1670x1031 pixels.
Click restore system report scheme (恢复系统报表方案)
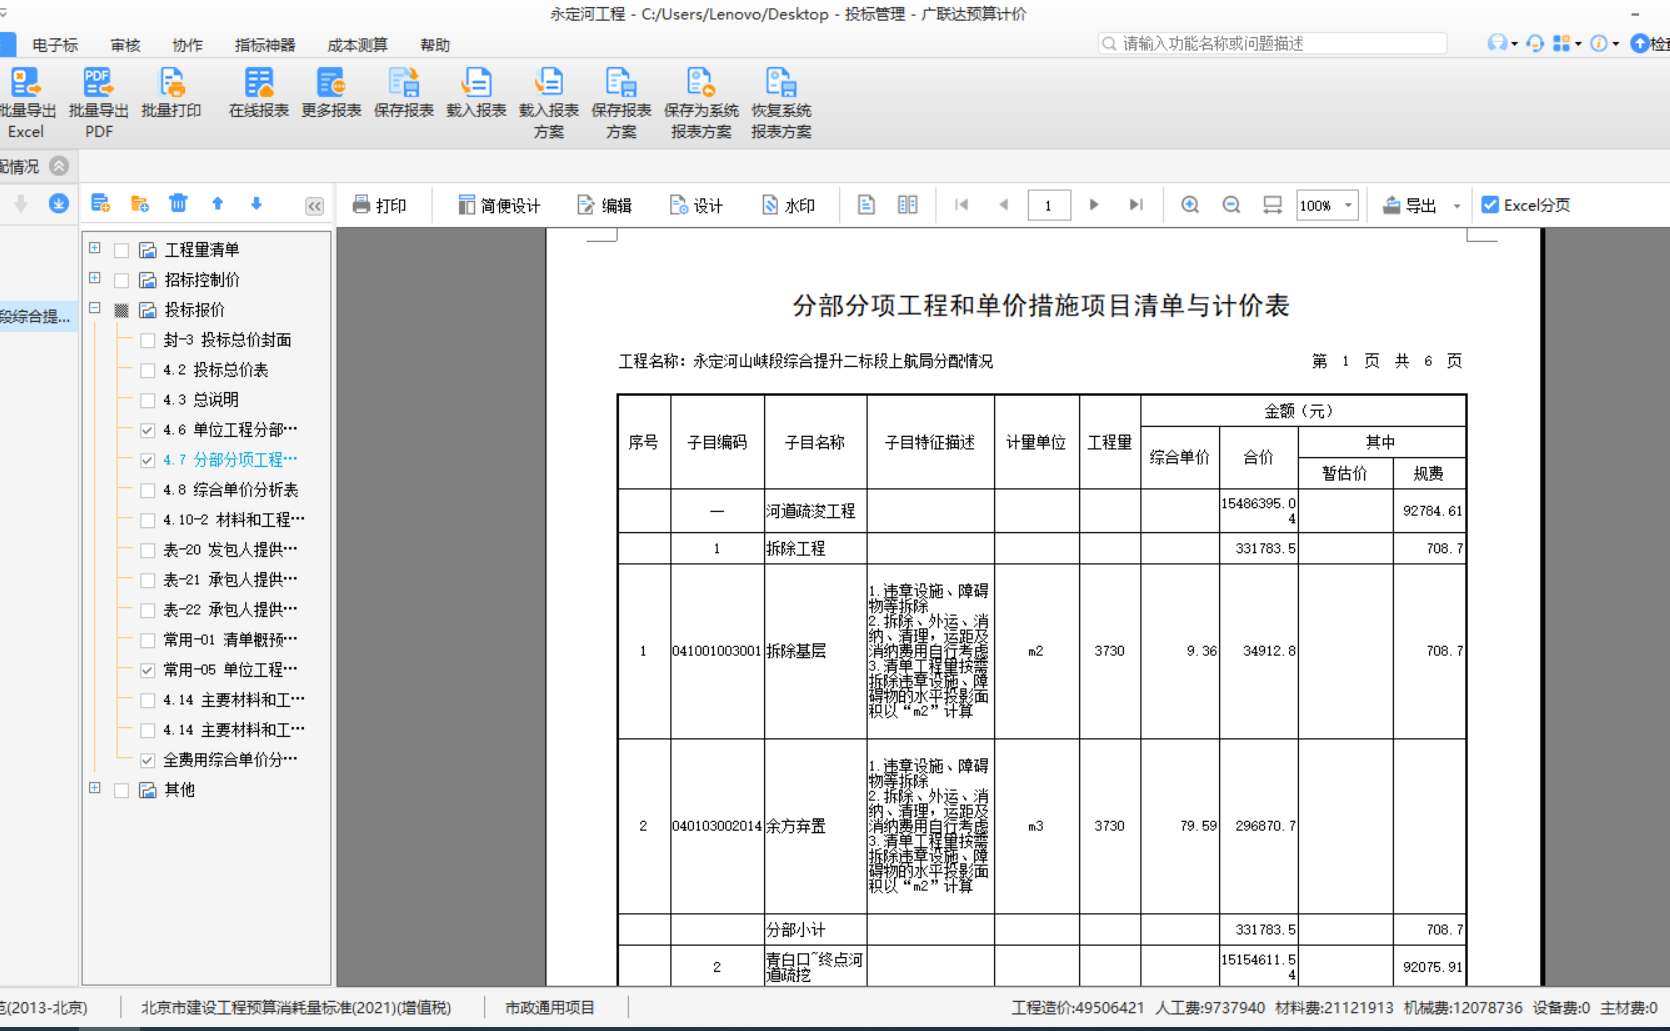(781, 103)
